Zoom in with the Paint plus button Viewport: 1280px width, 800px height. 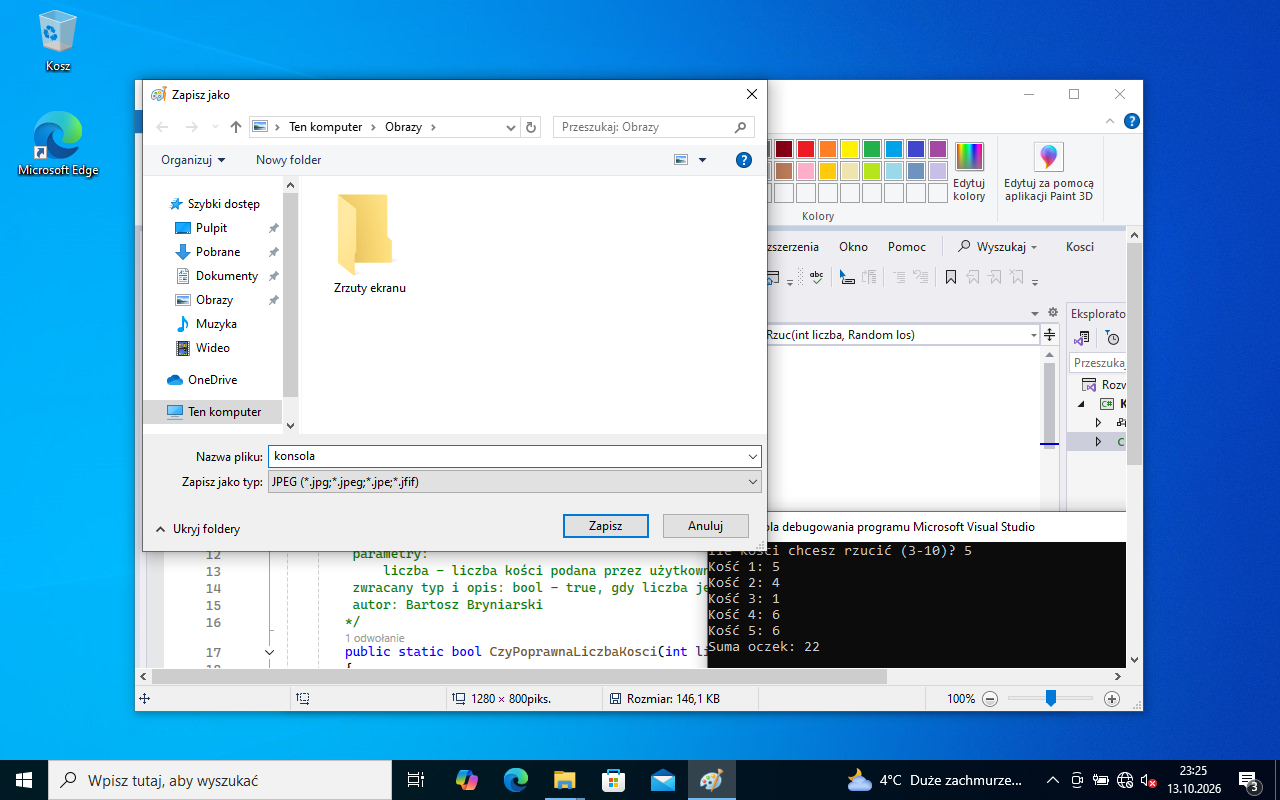tap(1112, 699)
